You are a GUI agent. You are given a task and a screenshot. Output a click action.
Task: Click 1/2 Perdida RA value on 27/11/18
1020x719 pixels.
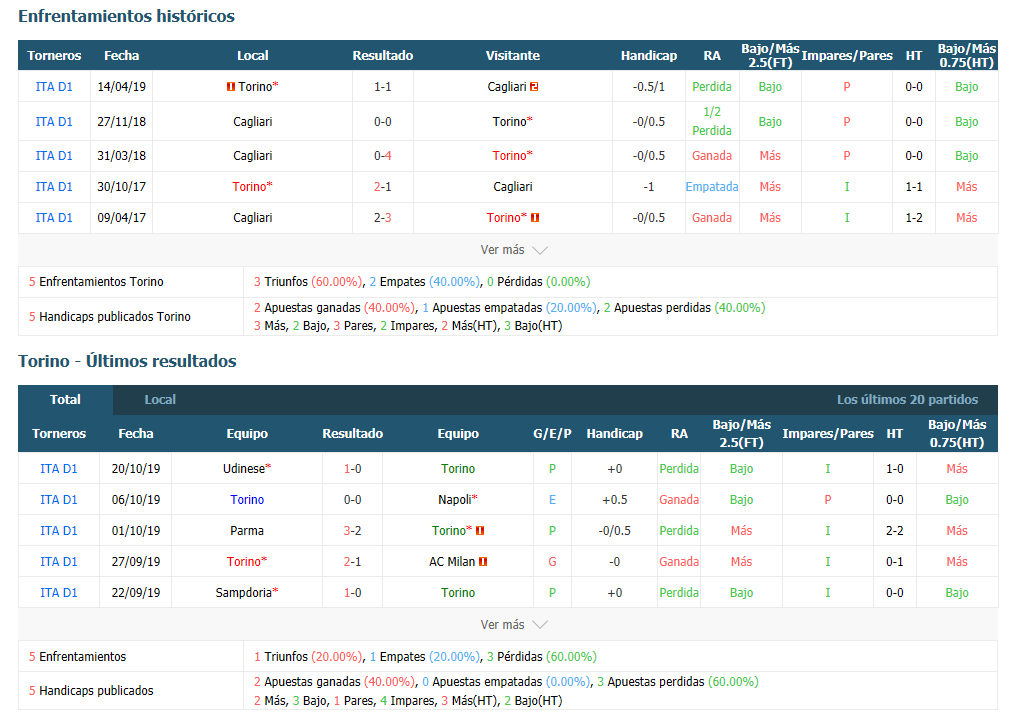point(712,122)
